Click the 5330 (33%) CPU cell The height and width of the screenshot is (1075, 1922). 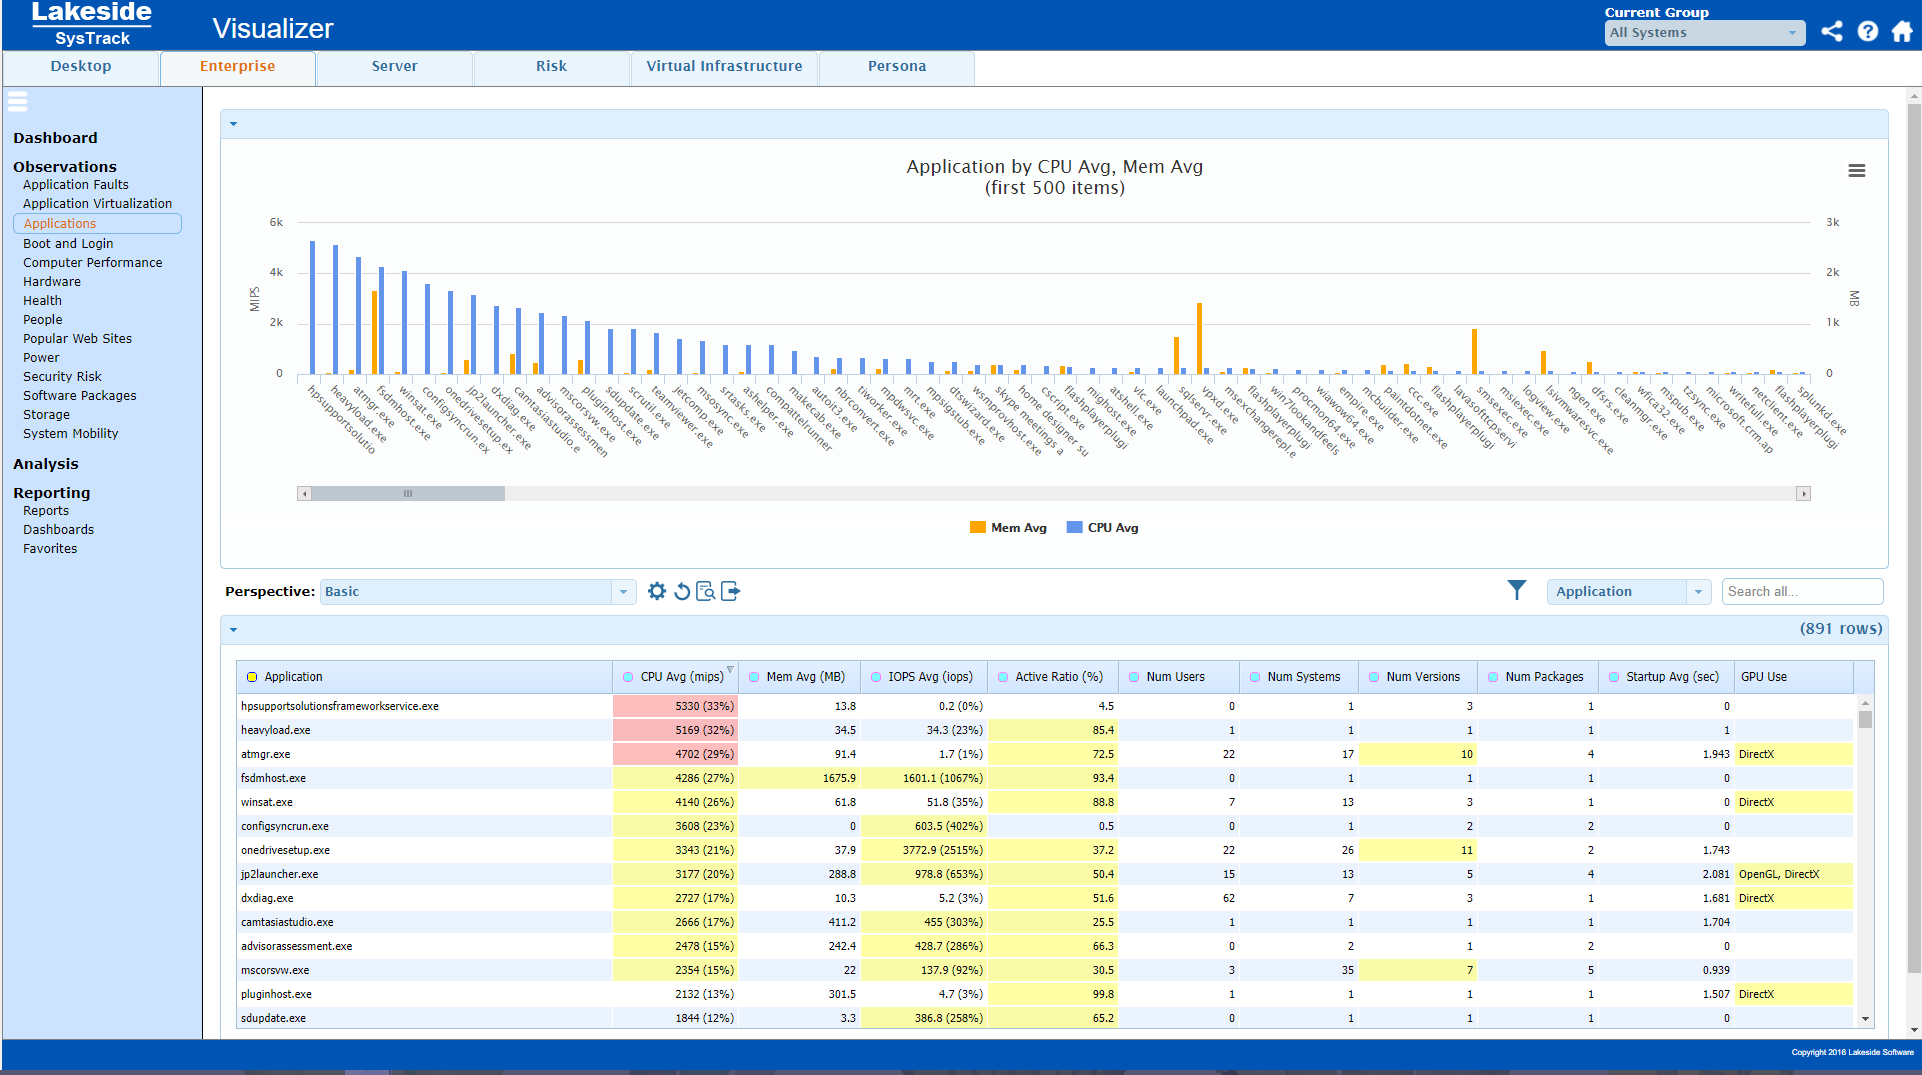[675, 706]
